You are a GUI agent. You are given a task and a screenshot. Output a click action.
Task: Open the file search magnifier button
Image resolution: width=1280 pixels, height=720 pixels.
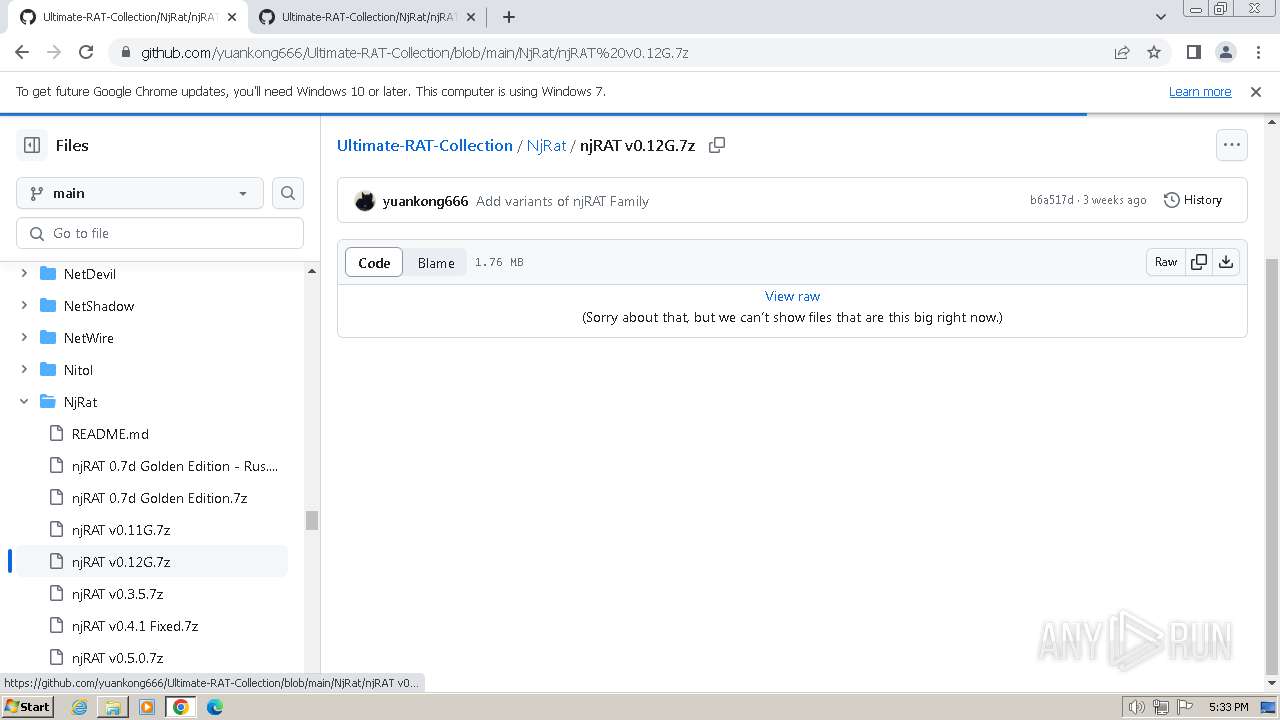pos(288,193)
